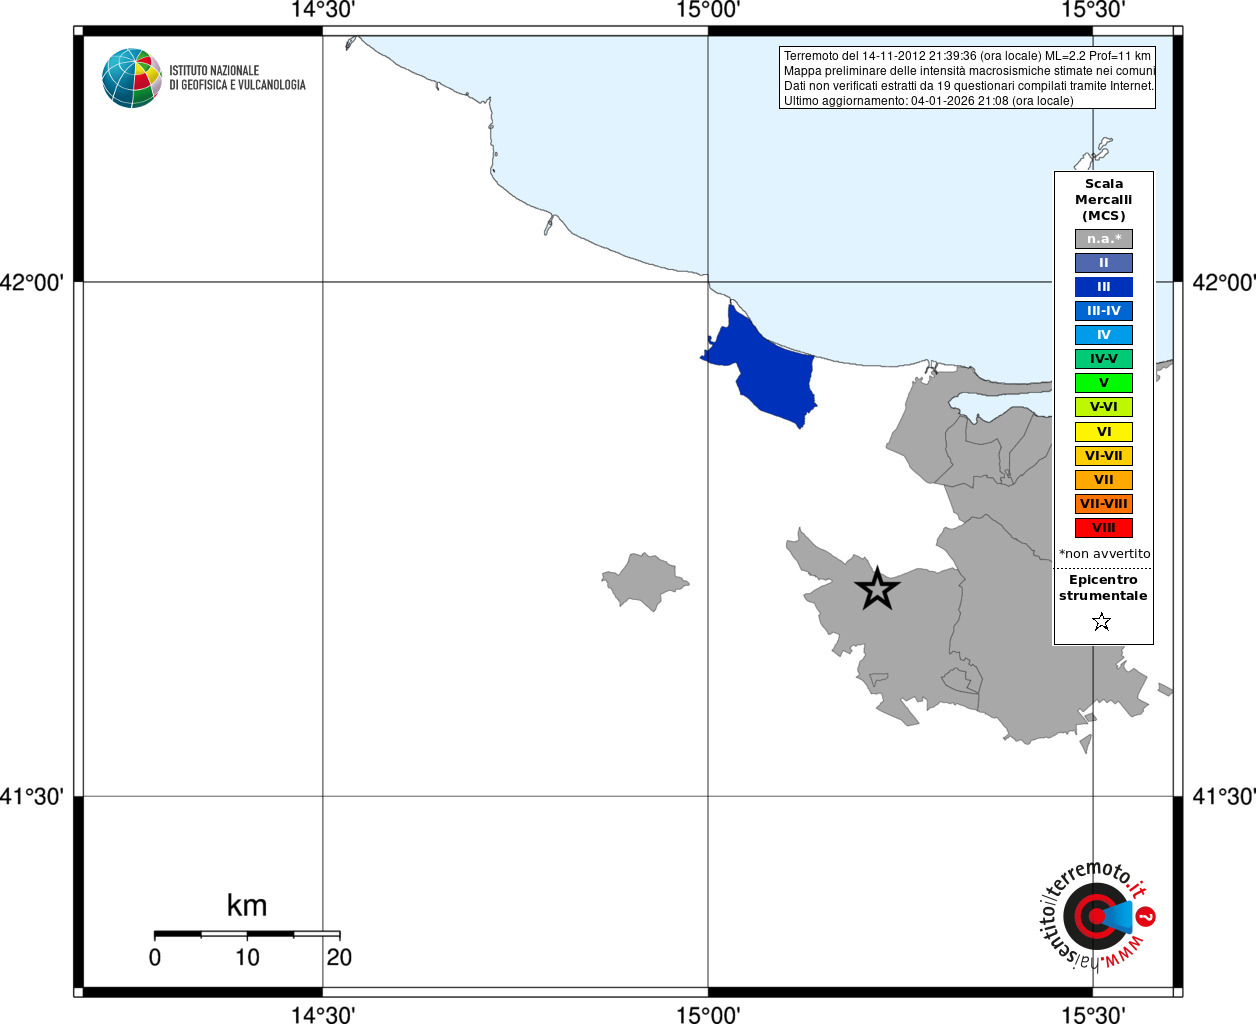Click the 'km' scale label
The width and height of the screenshot is (1256, 1024).
(x=247, y=906)
